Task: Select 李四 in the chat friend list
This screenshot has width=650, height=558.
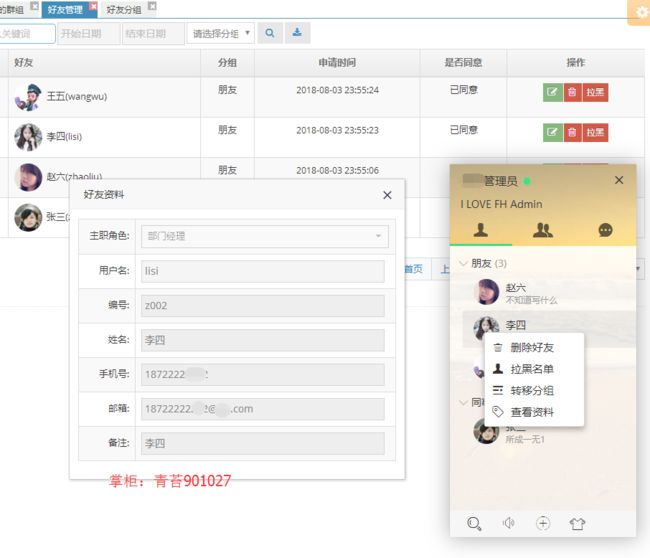Action: [549, 325]
